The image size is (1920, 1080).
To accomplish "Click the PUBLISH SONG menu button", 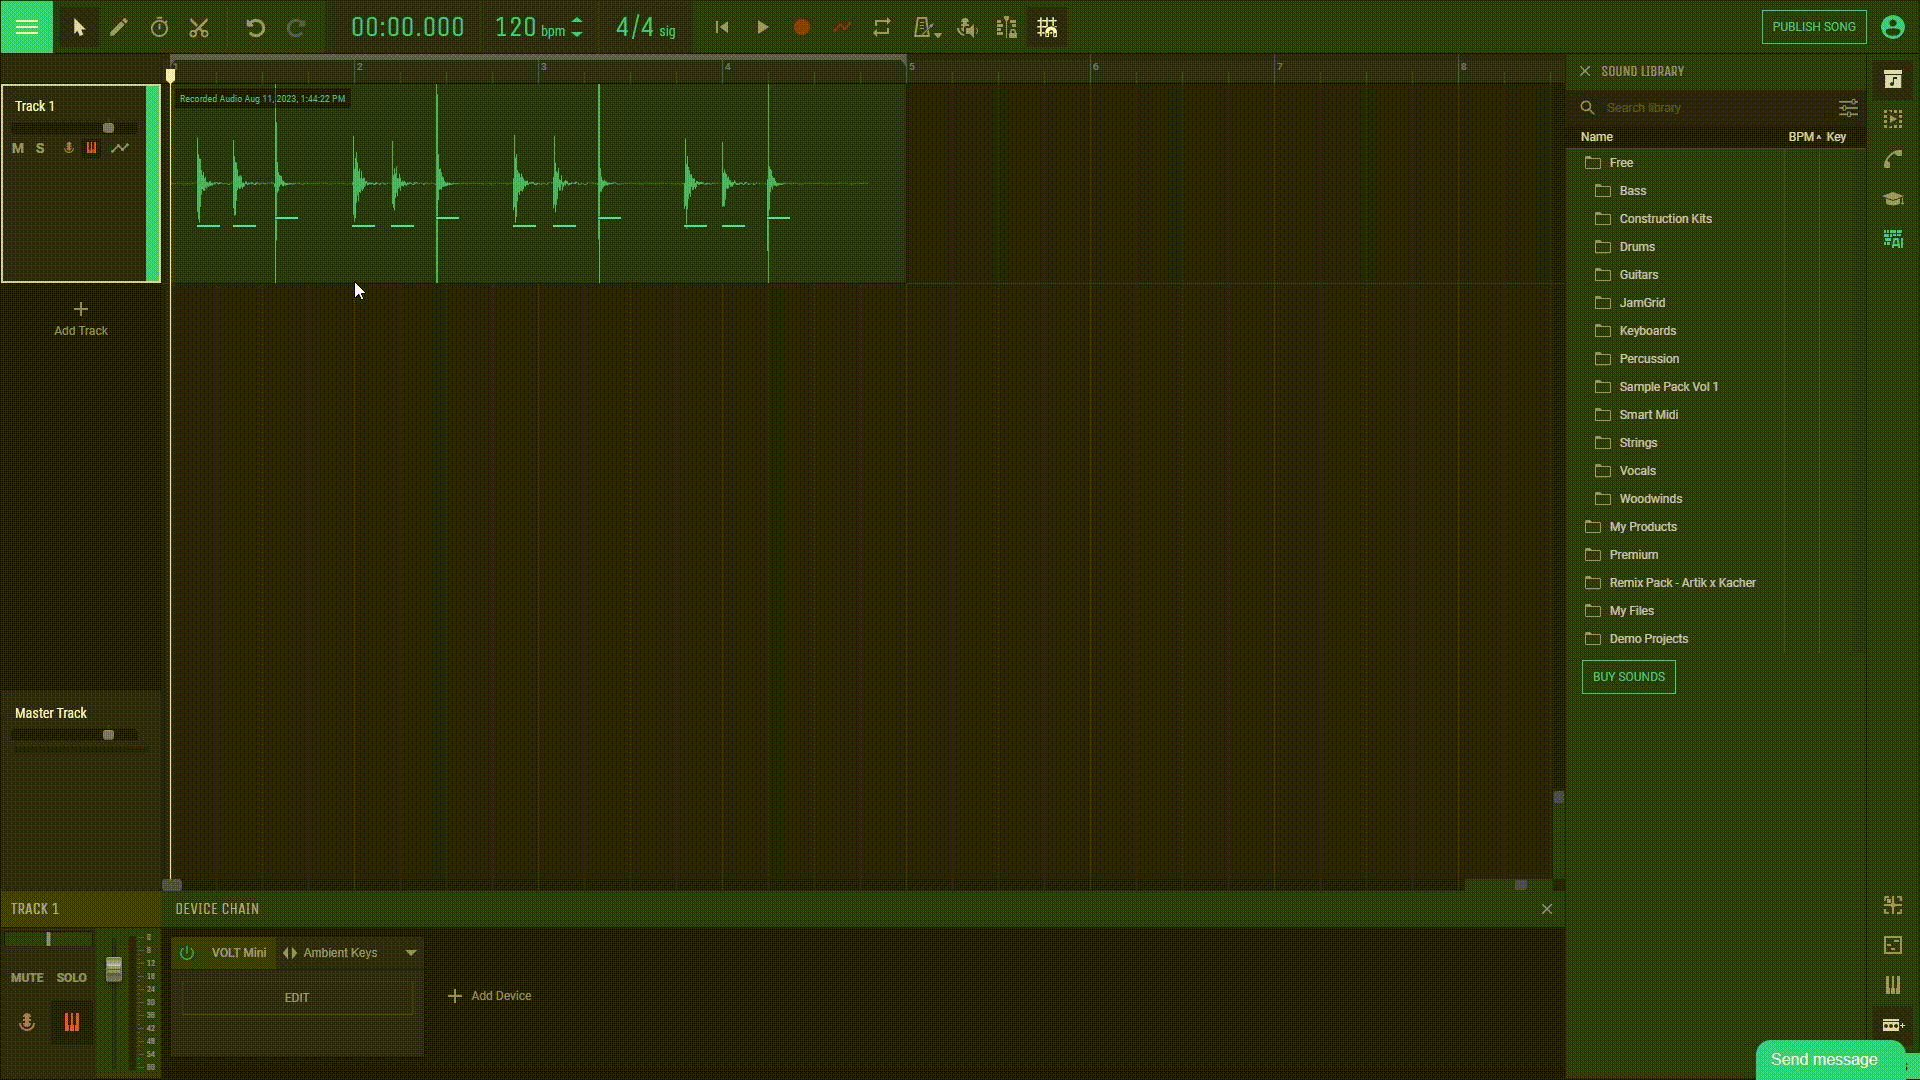I will point(1813,26).
